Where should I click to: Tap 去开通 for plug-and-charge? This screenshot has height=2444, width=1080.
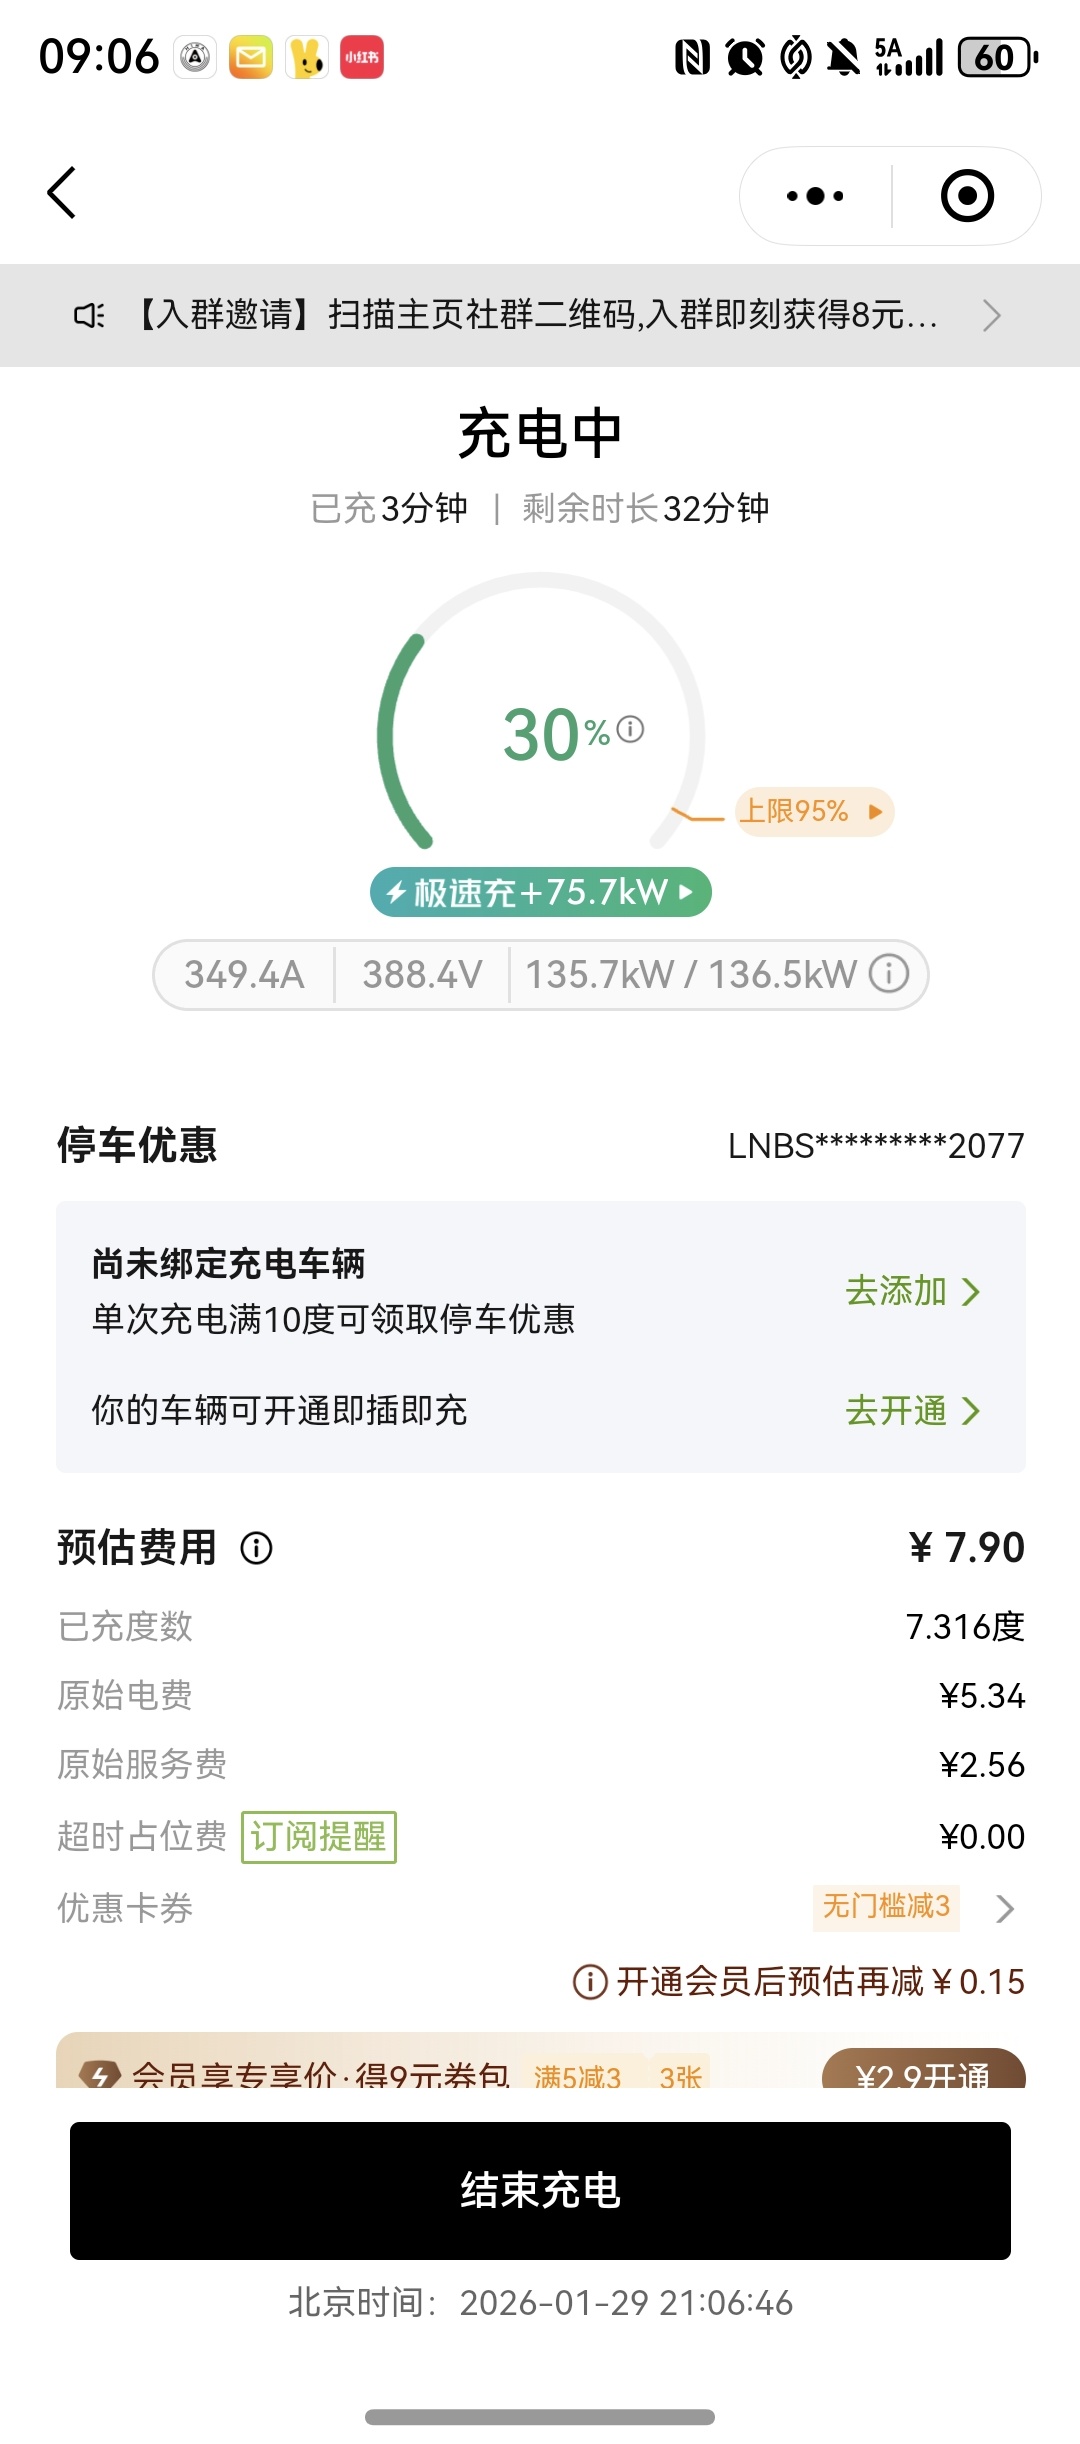click(912, 1411)
